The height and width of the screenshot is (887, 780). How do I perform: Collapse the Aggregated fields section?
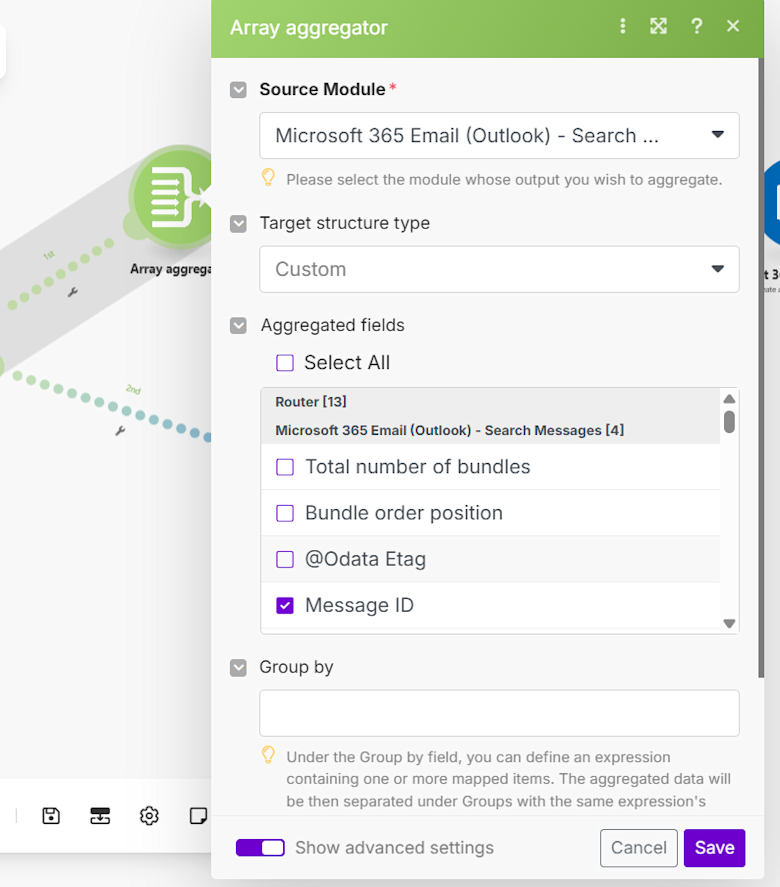238,326
